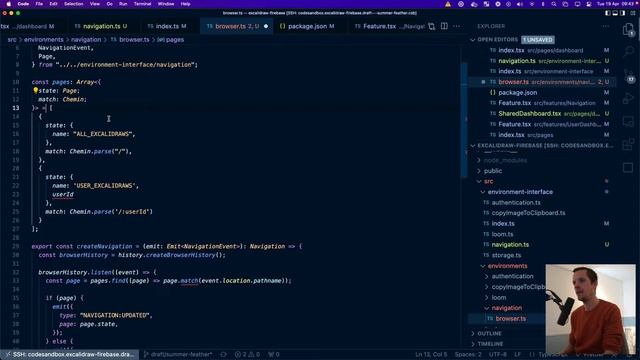
Task: Expand the Outline section
Action: [489, 333]
